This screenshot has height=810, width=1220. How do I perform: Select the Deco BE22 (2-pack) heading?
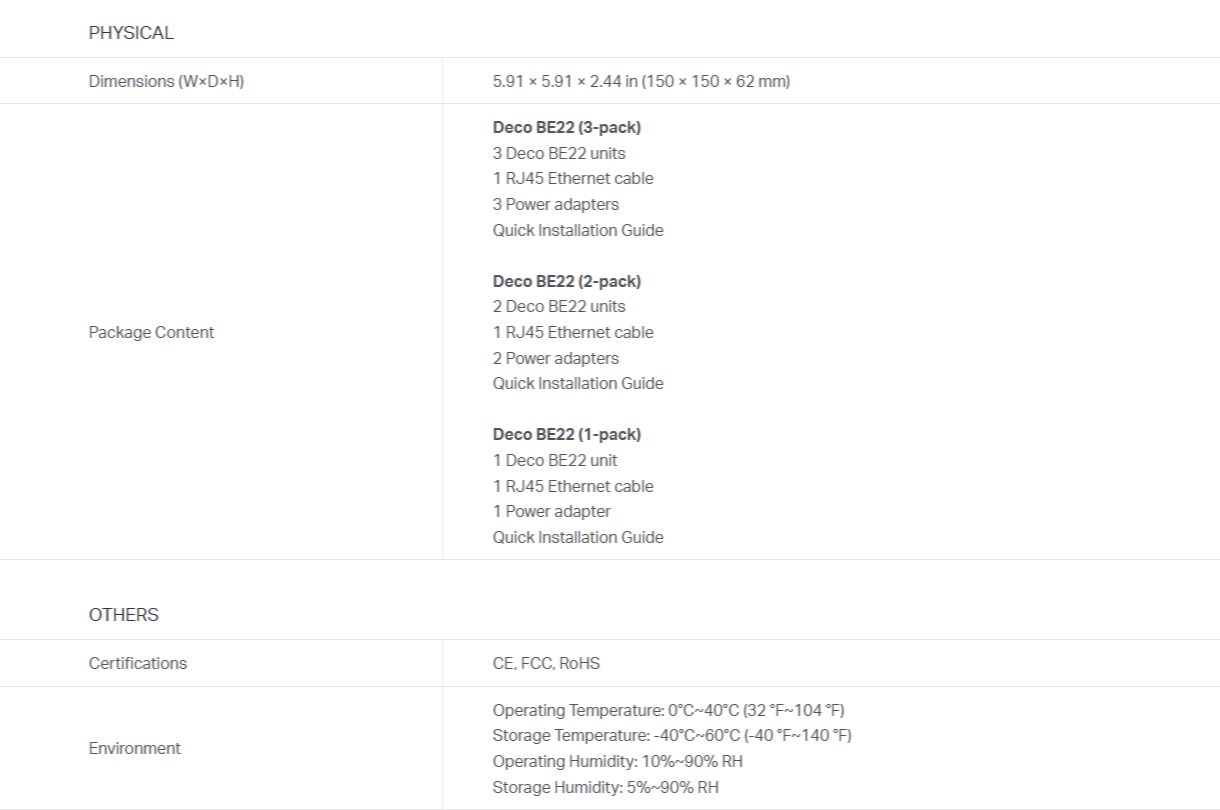coord(567,281)
